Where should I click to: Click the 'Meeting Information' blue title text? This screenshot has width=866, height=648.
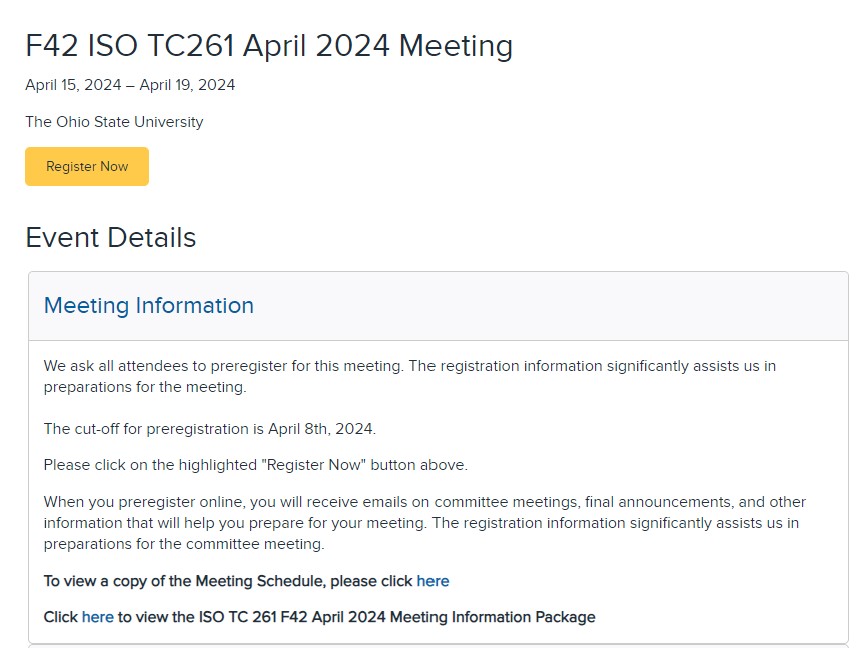(149, 305)
